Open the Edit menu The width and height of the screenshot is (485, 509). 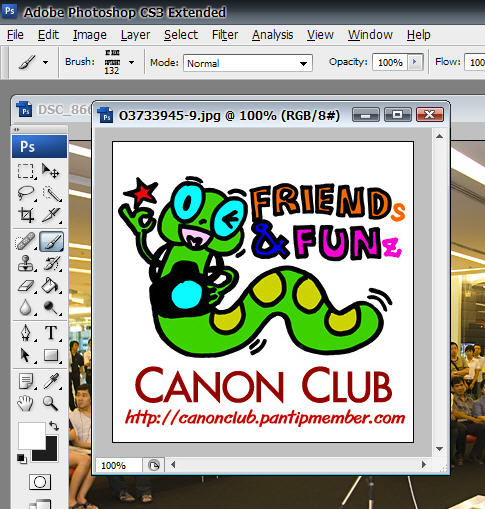point(48,35)
